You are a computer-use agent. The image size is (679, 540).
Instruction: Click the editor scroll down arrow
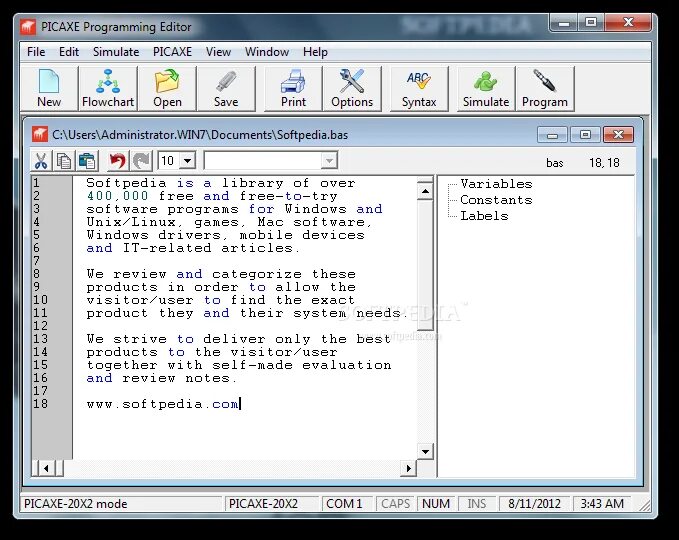425,452
